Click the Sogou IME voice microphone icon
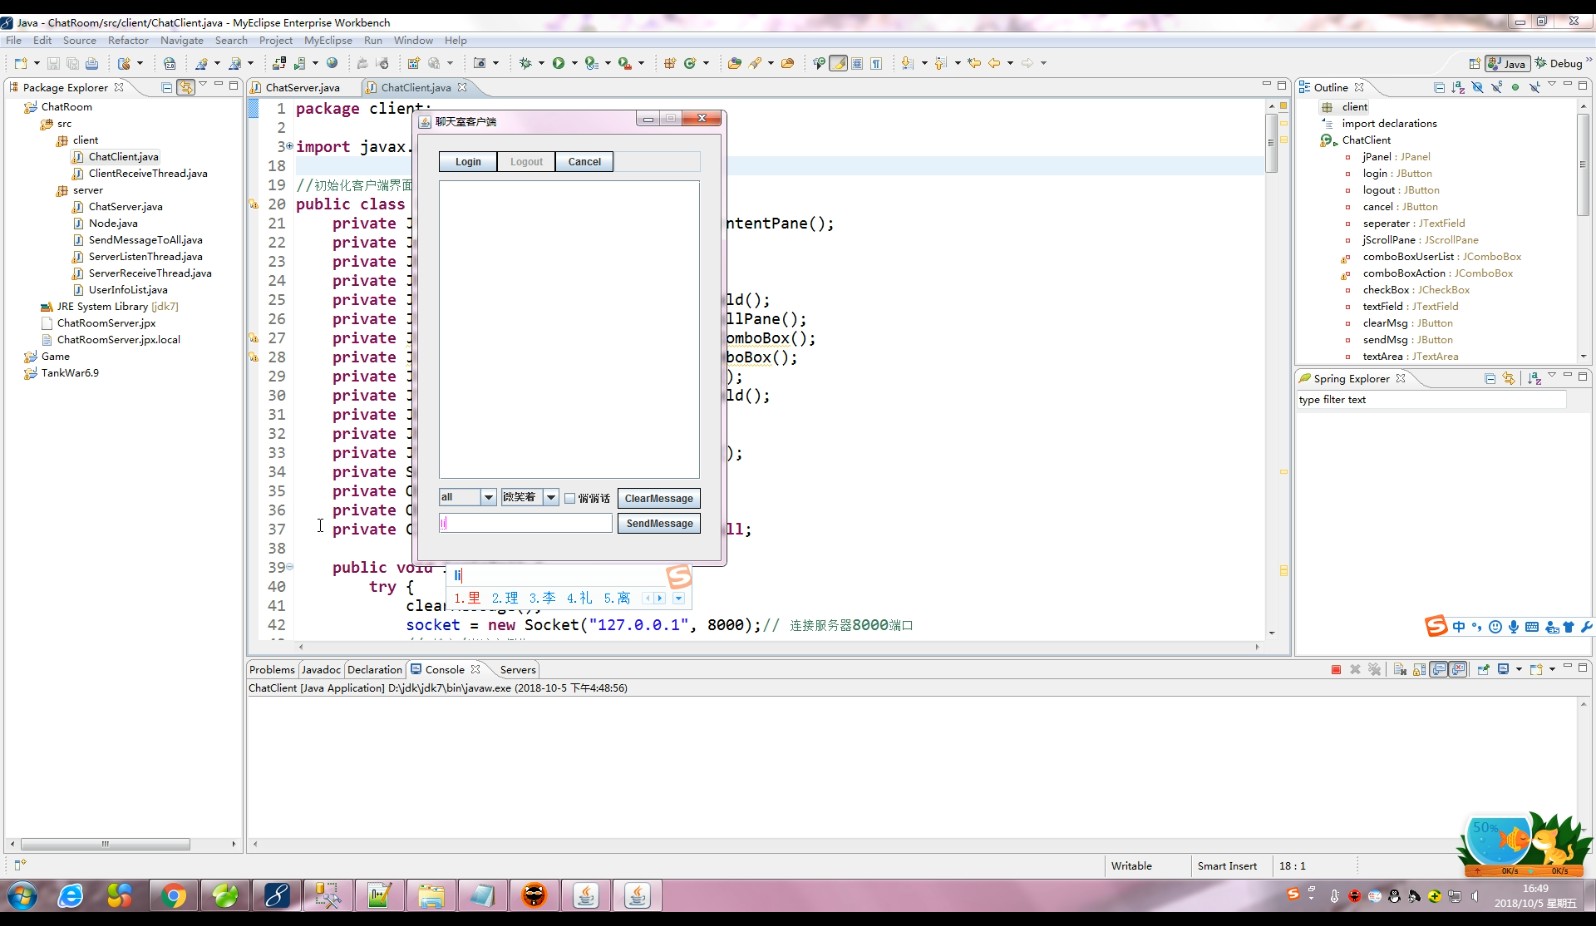The width and height of the screenshot is (1596, 926). point(1514,627)
